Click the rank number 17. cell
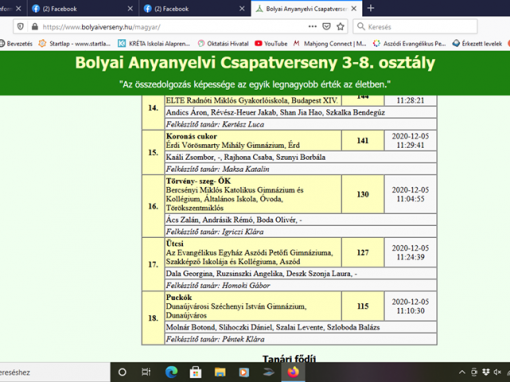 click(153, 265)
